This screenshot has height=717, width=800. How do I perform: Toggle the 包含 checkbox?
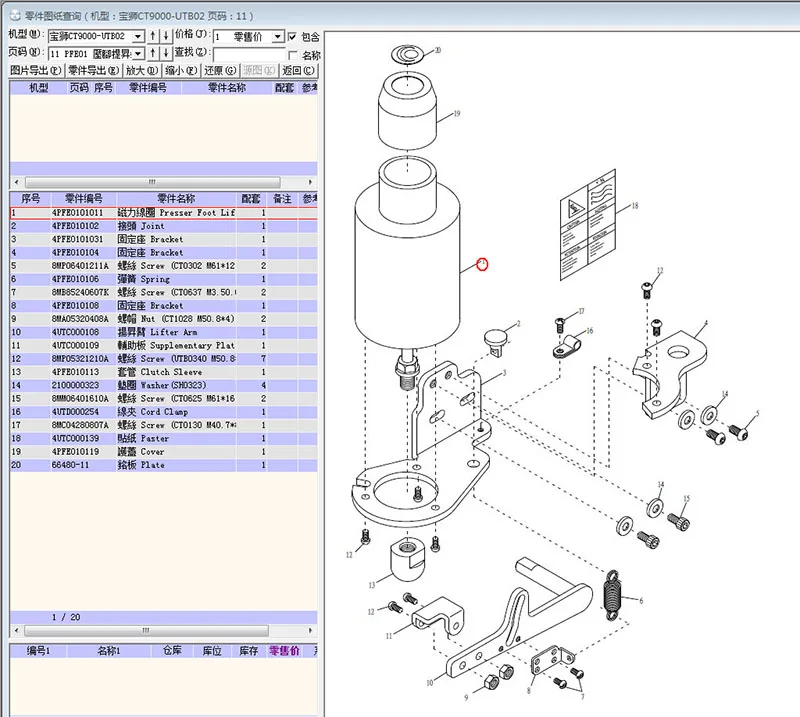292,37
